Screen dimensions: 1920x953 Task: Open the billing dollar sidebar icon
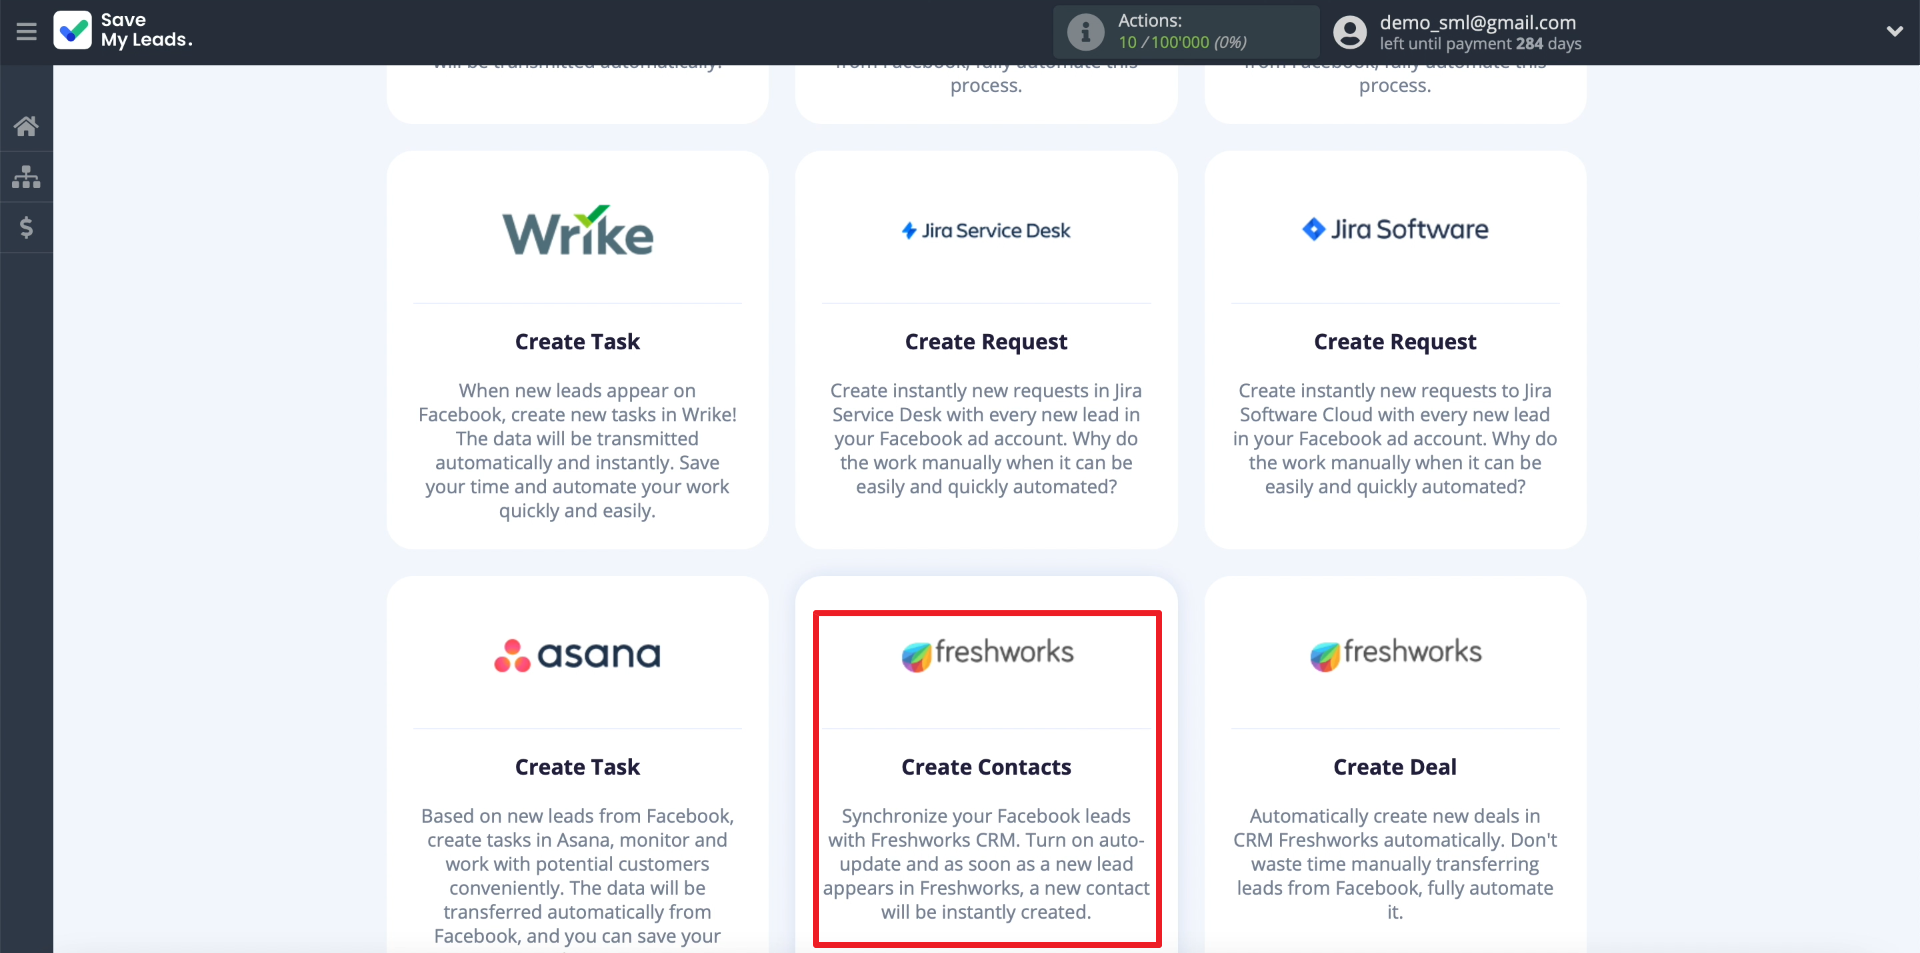click(26, 227)
